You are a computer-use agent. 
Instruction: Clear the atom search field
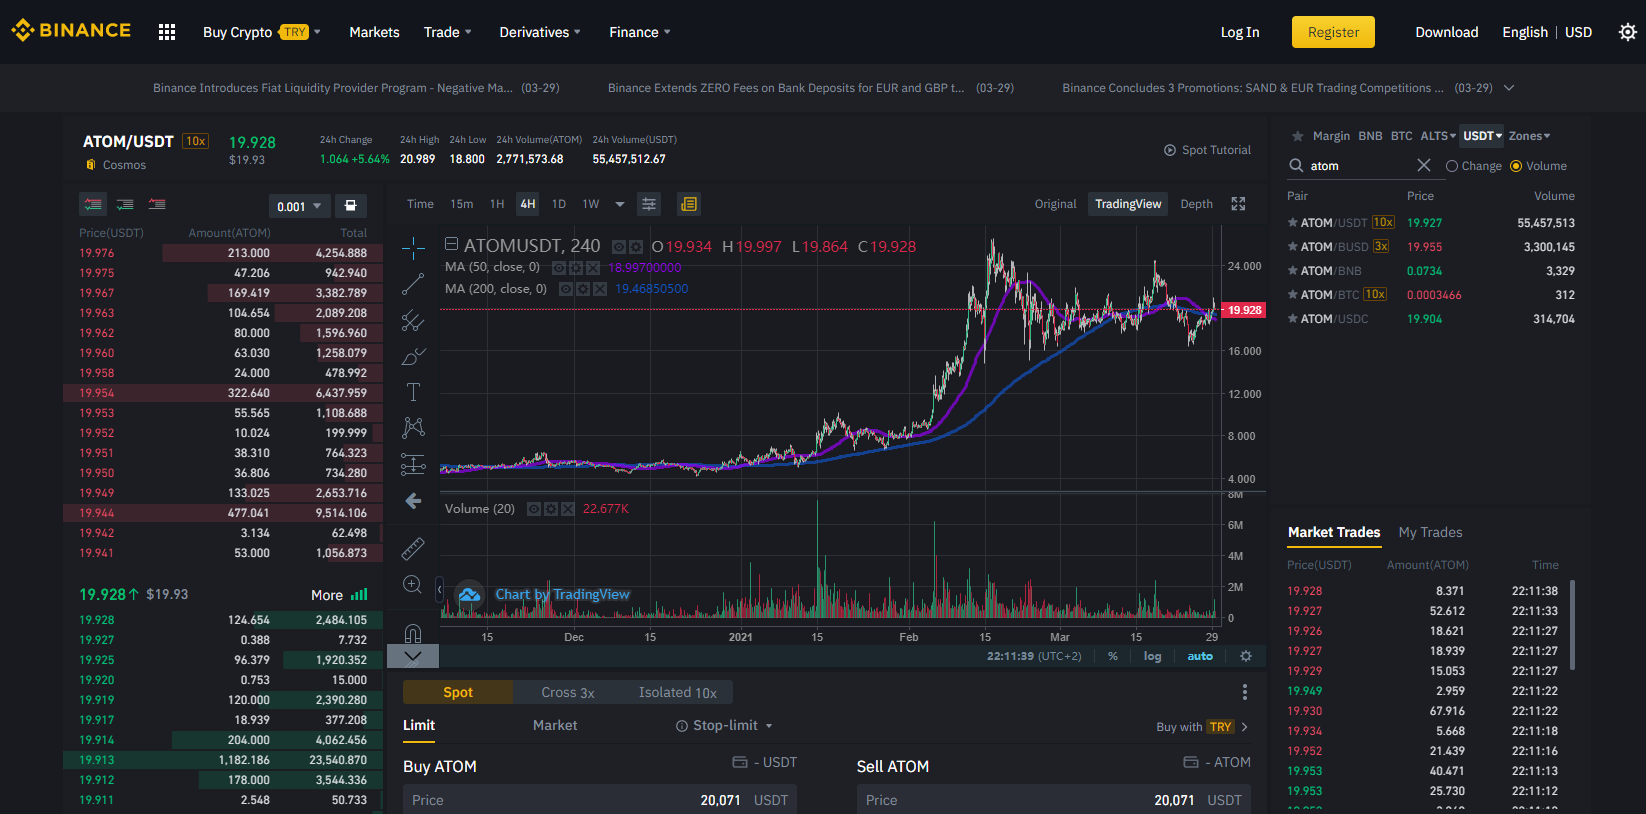click(x=1424, y=165)
